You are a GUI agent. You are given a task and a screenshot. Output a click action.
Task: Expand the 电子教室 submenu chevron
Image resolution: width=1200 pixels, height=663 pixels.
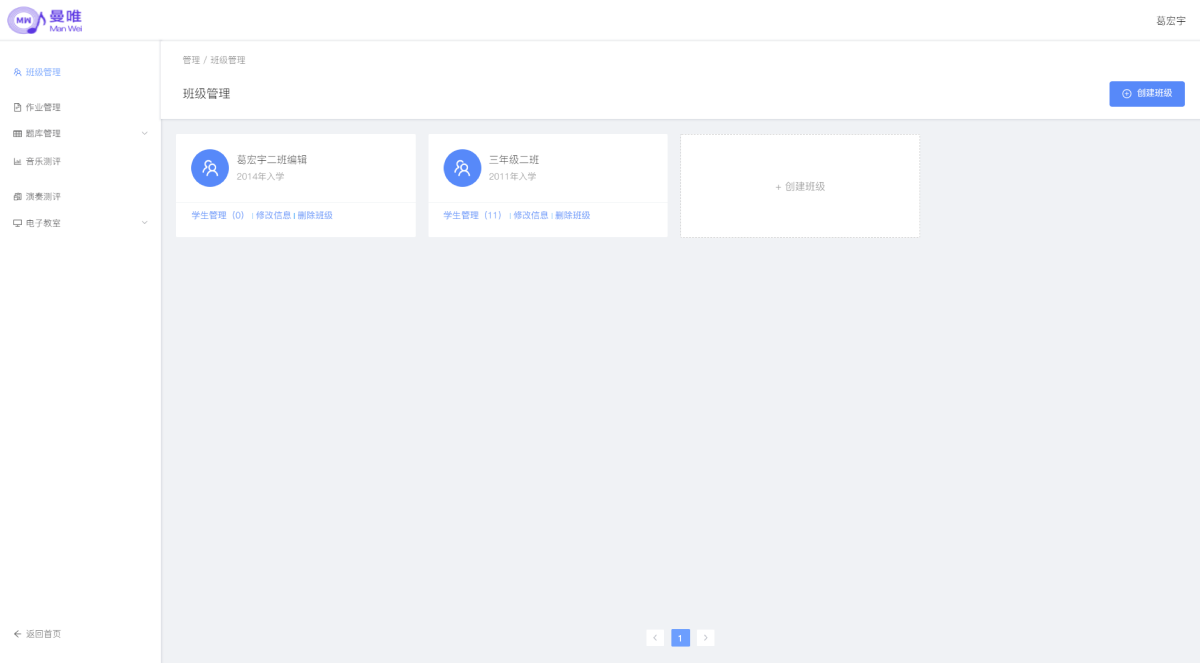[144, 223]
